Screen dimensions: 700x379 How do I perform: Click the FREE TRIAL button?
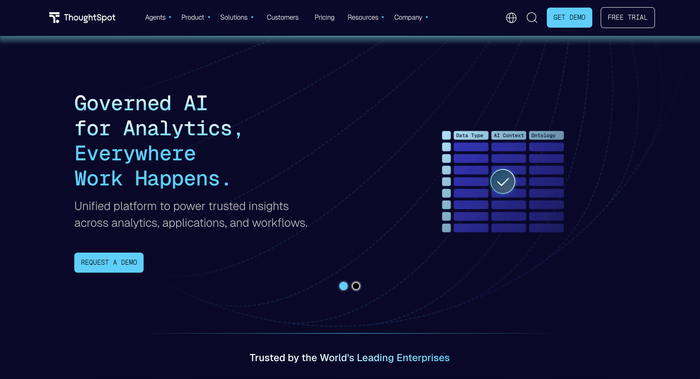click(627, 17)
